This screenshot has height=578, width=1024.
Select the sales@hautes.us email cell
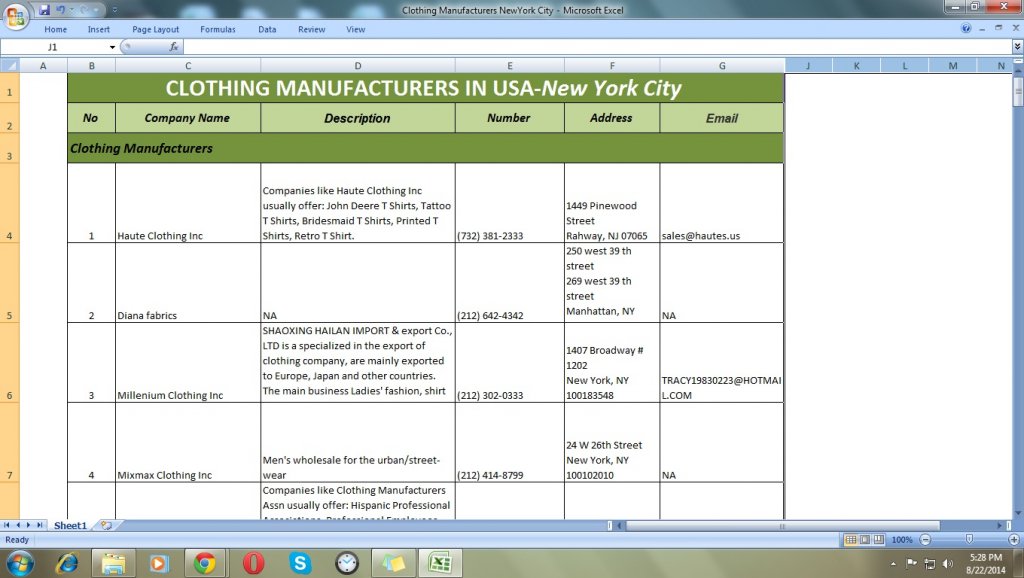(722, 203)
